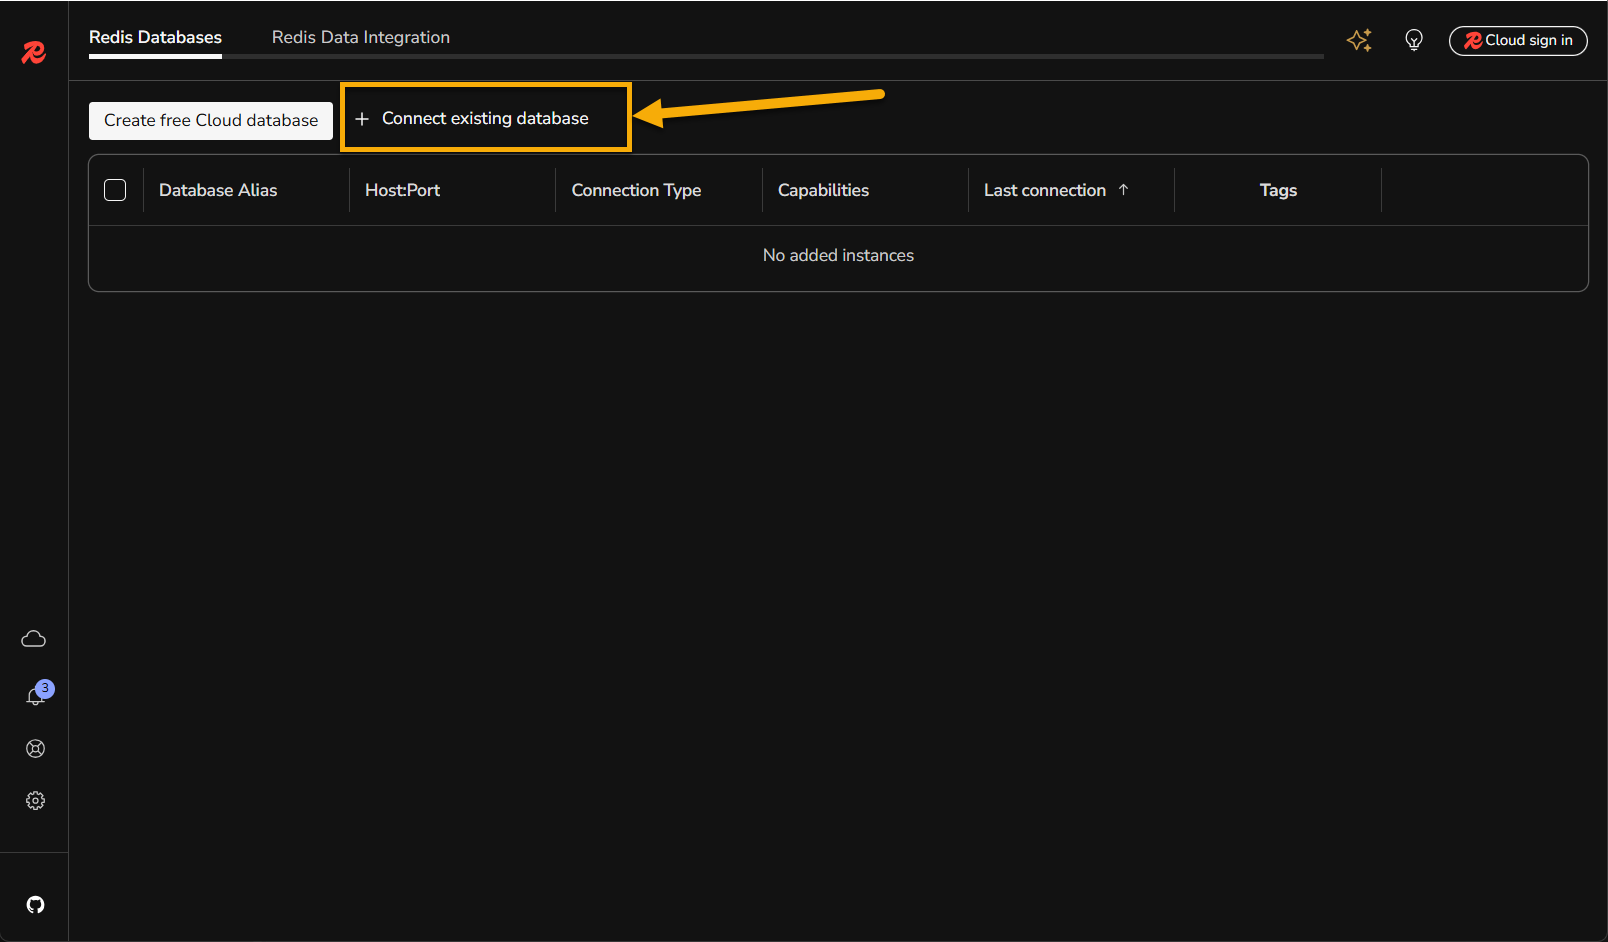Click the Cloud sign in button
Viewport: 1608px width, 942px height.
[x=1517, y=41]
